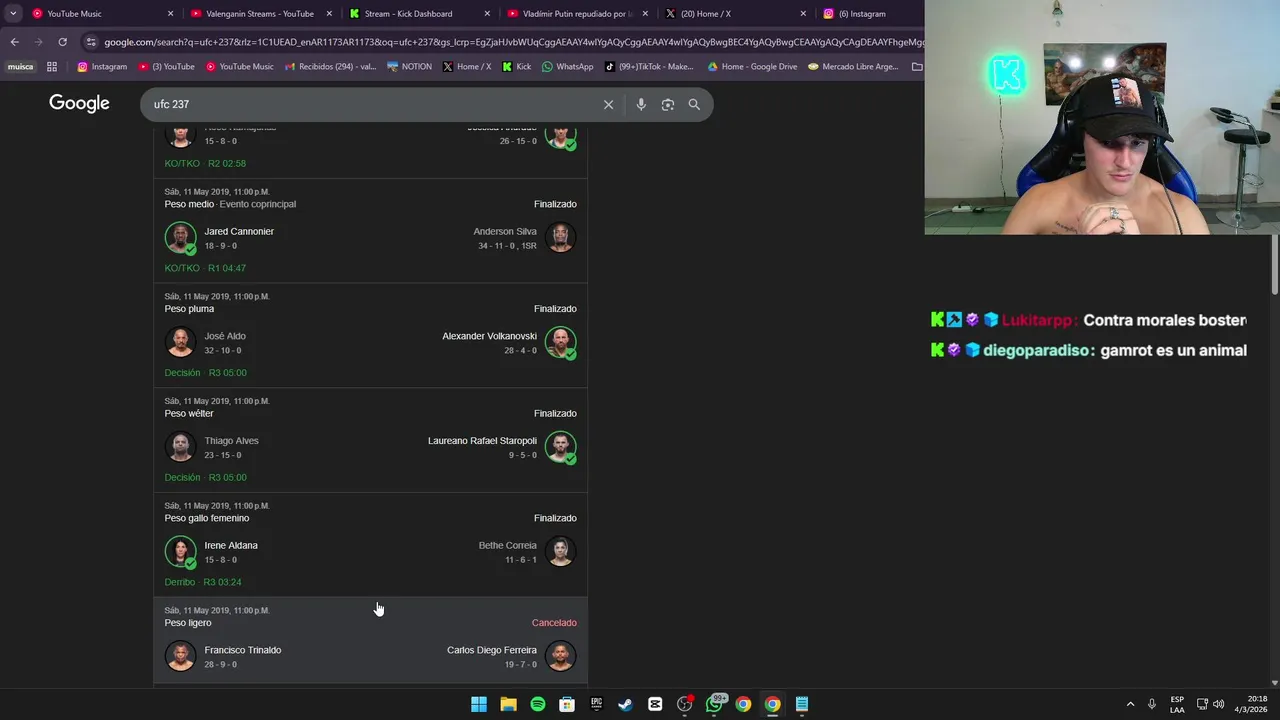Open Mercado Libre Argentina bookmark
Screen dimensions: 1280x720
[853, 67]
